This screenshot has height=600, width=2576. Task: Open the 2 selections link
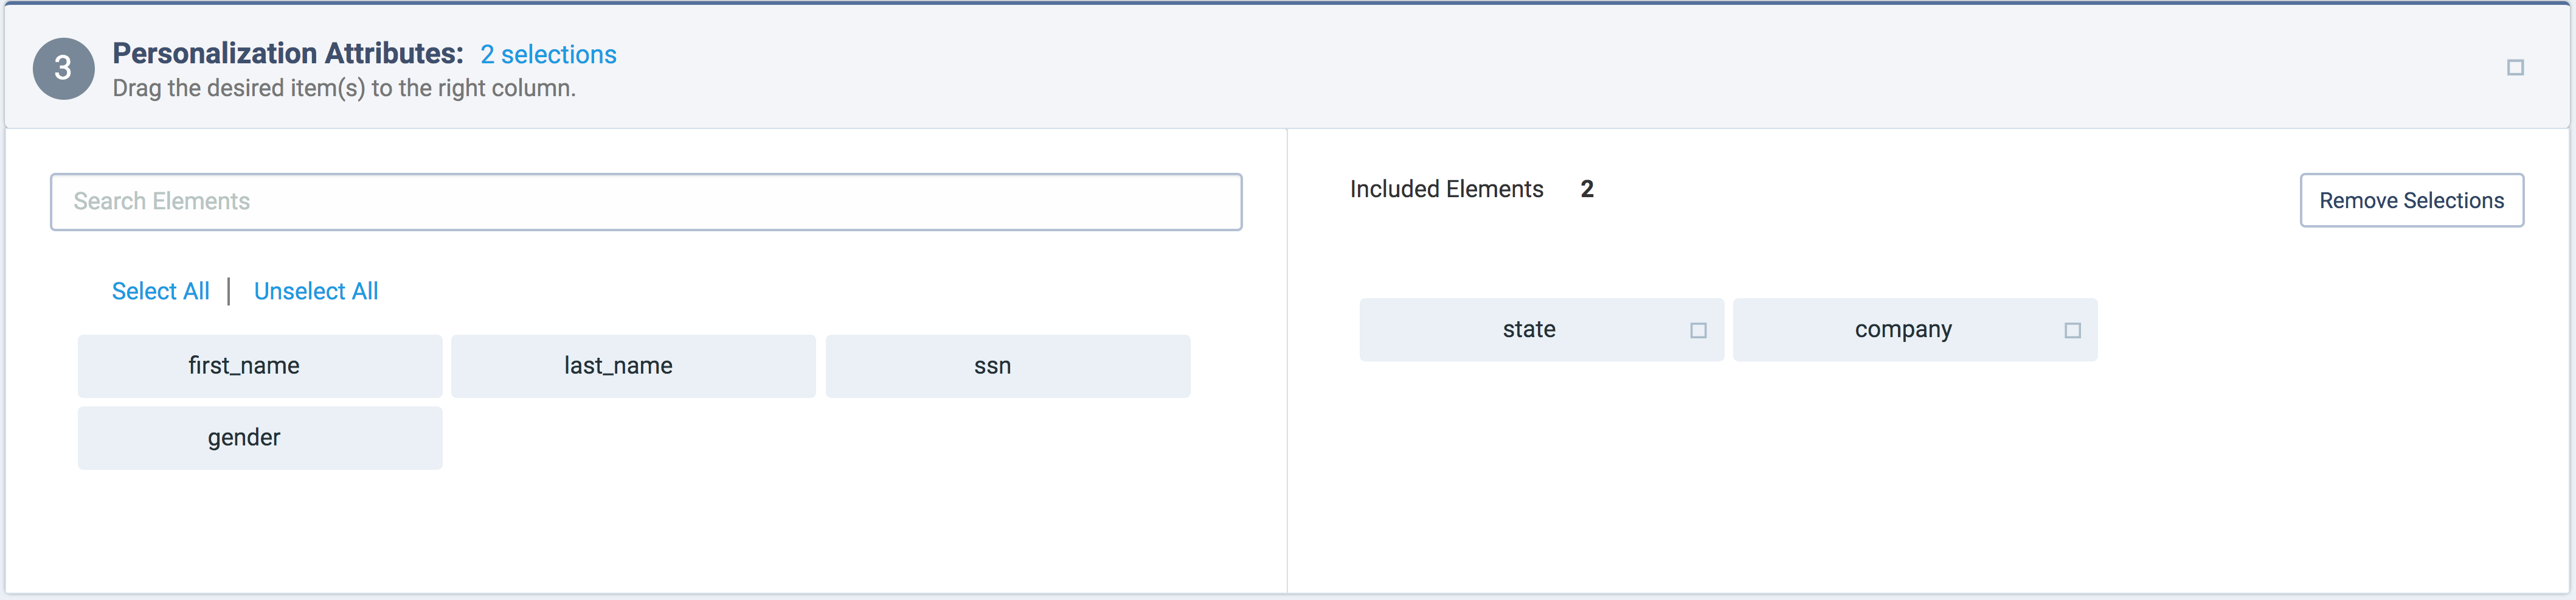[548, 54]
